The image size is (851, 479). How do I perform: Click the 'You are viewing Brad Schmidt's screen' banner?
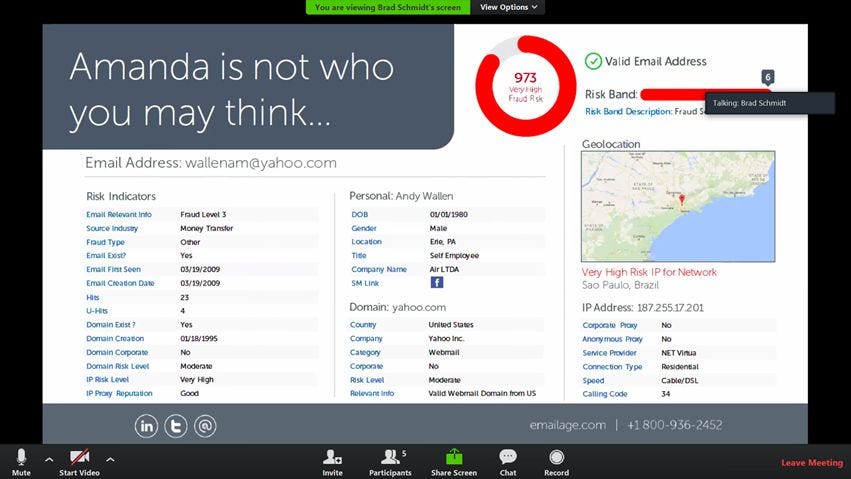click(x=388, y=7)
